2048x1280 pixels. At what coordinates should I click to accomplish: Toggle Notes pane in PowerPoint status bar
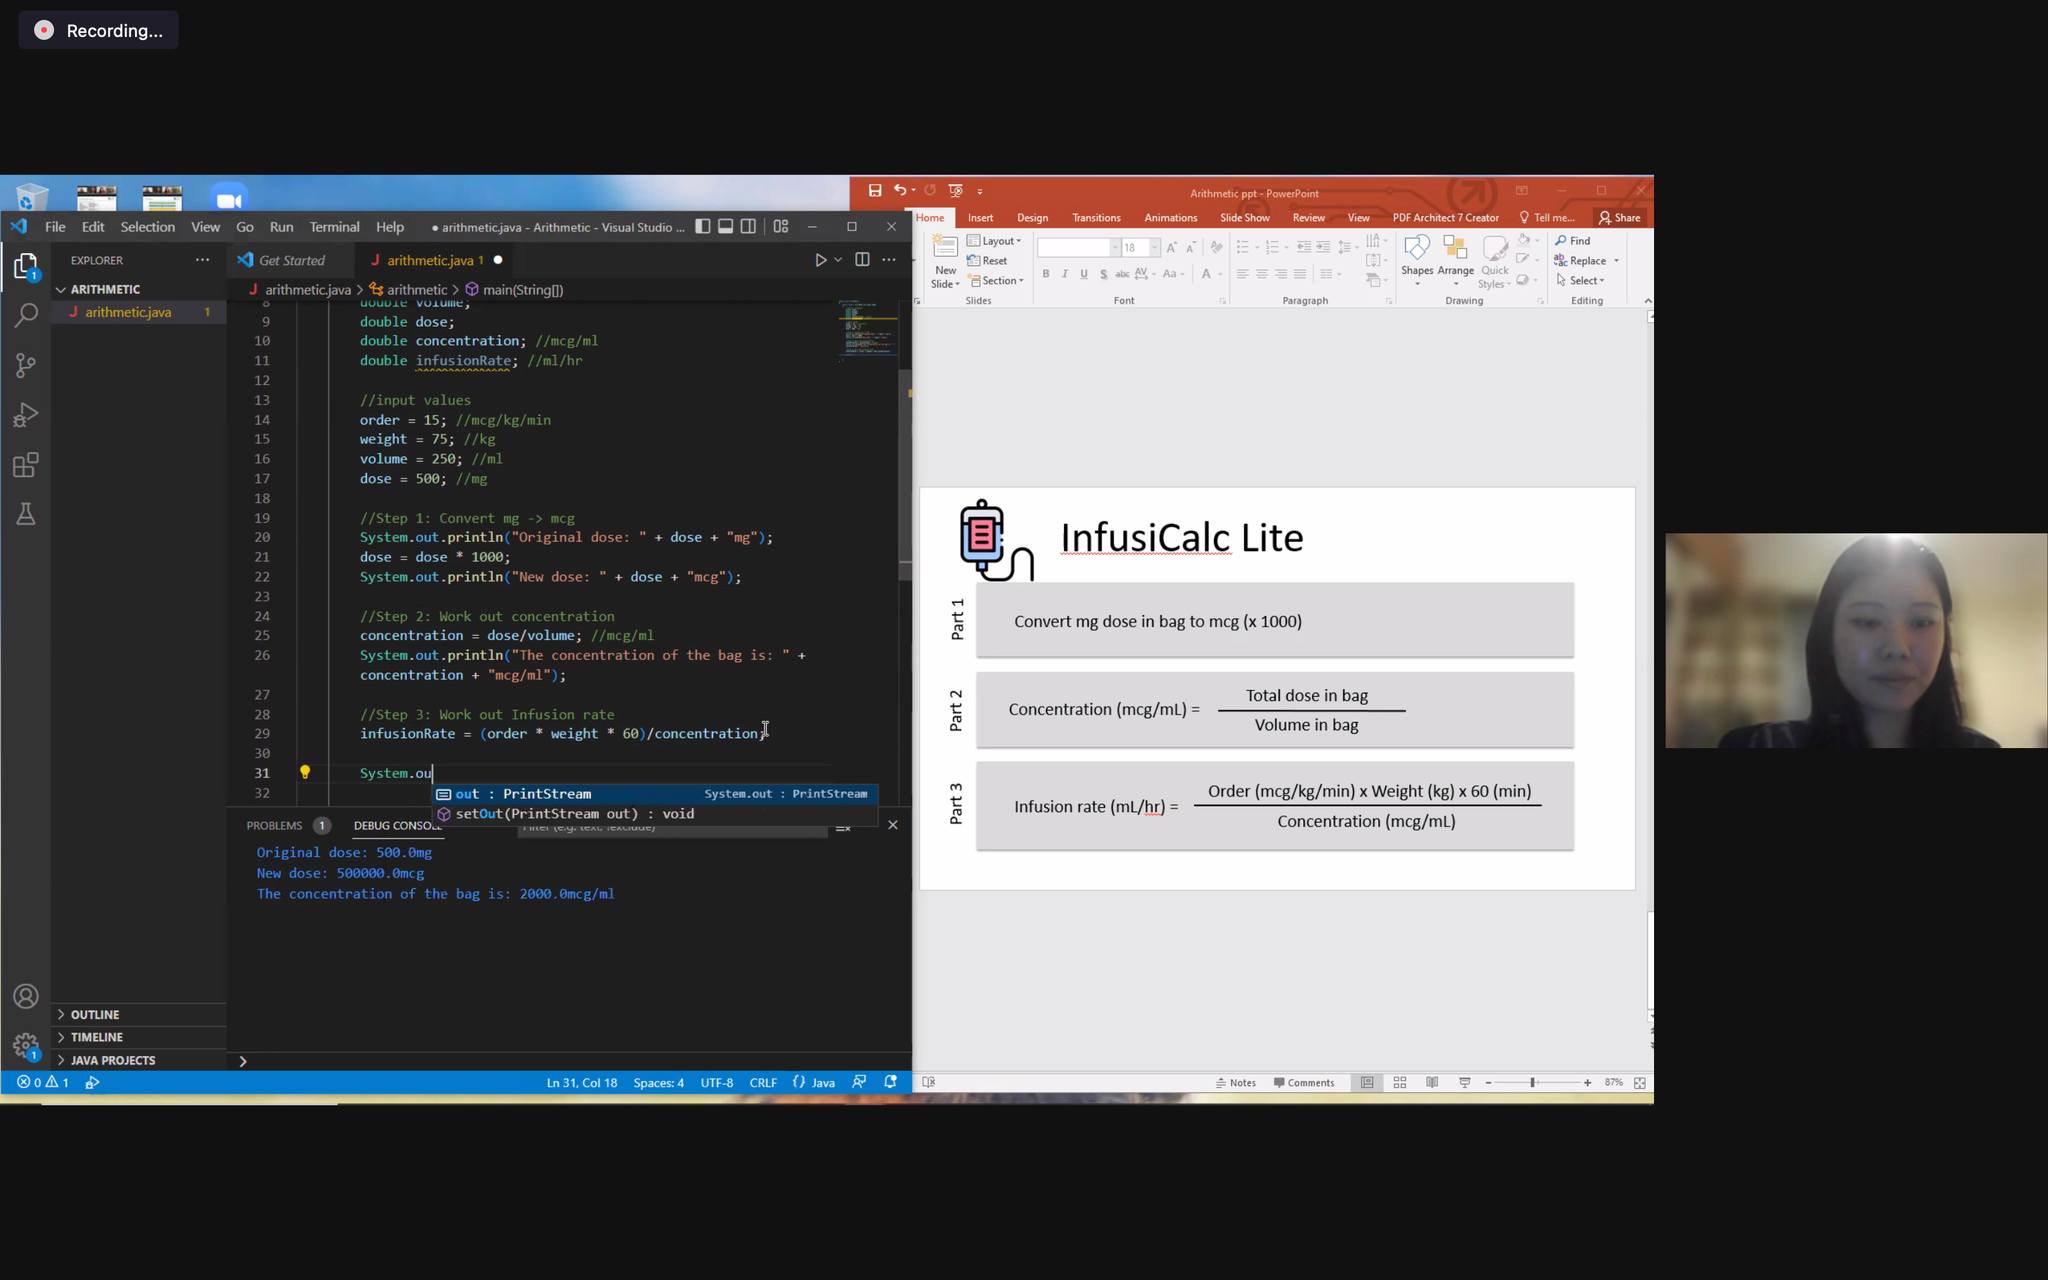[x=1236, y=1082]
